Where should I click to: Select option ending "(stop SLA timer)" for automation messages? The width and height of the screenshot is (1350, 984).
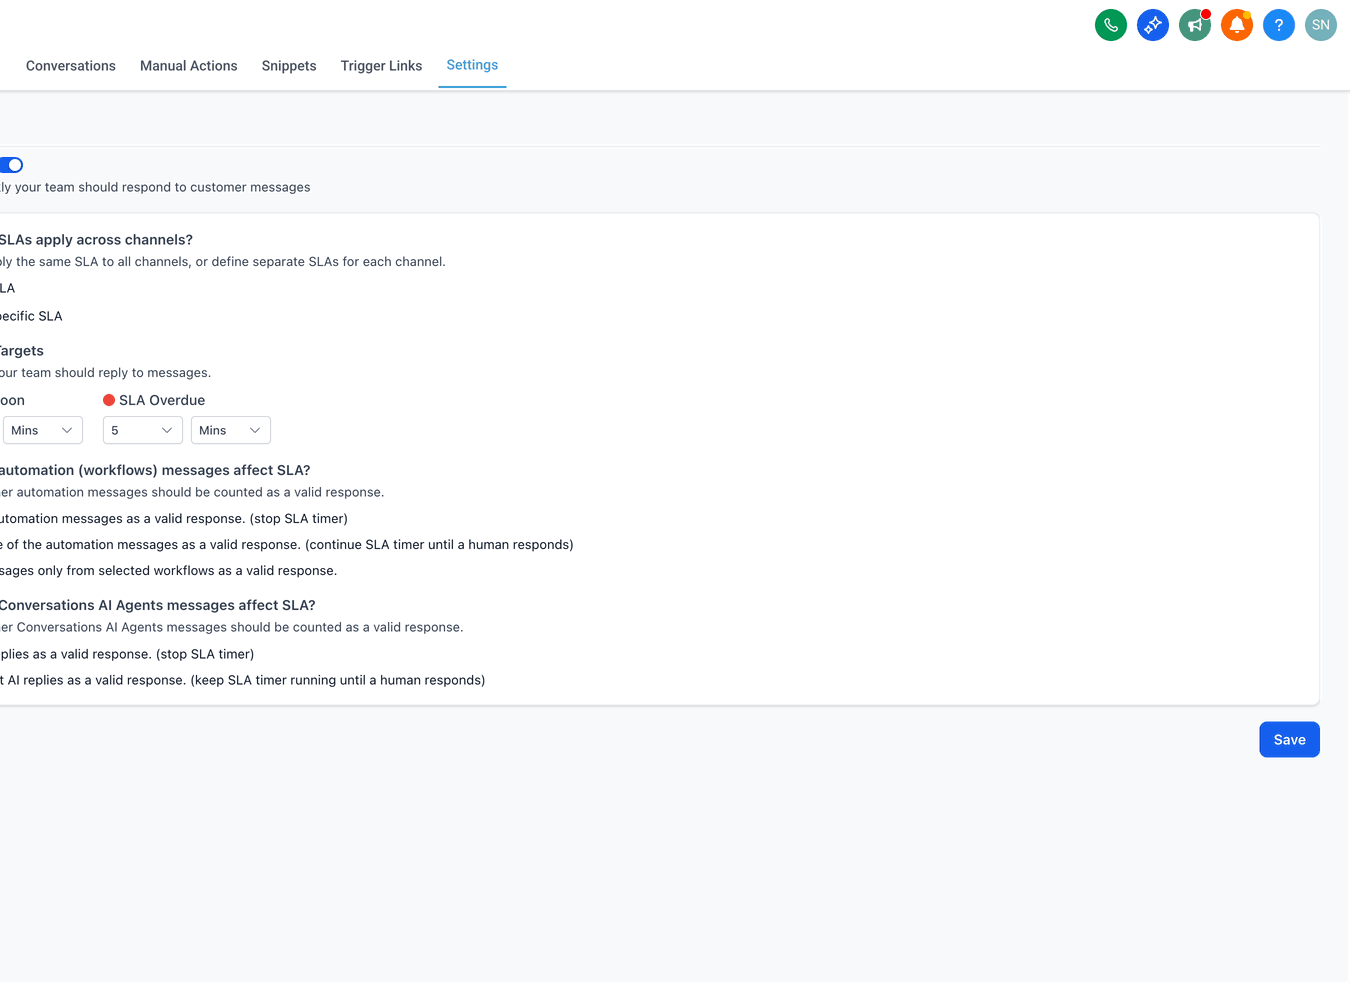(174, 519)
